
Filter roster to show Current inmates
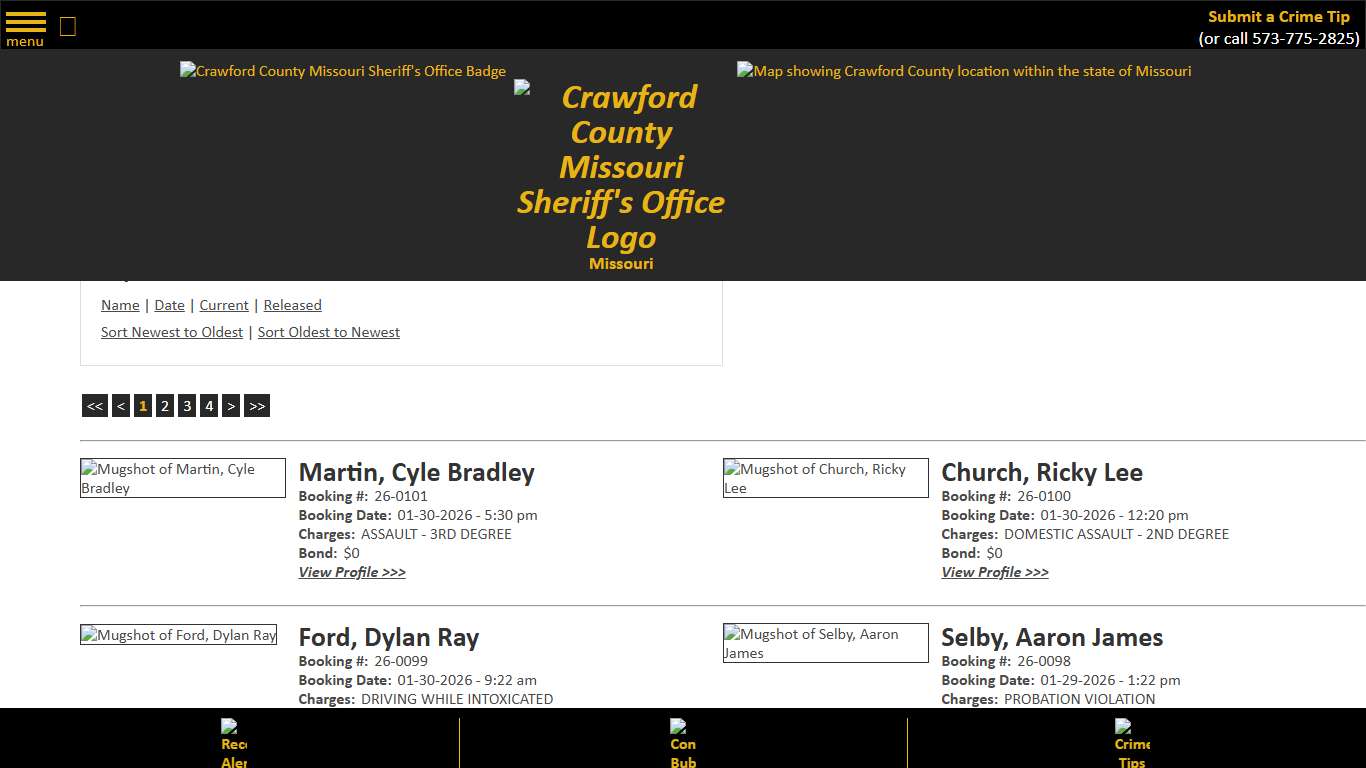pos(223,305)
